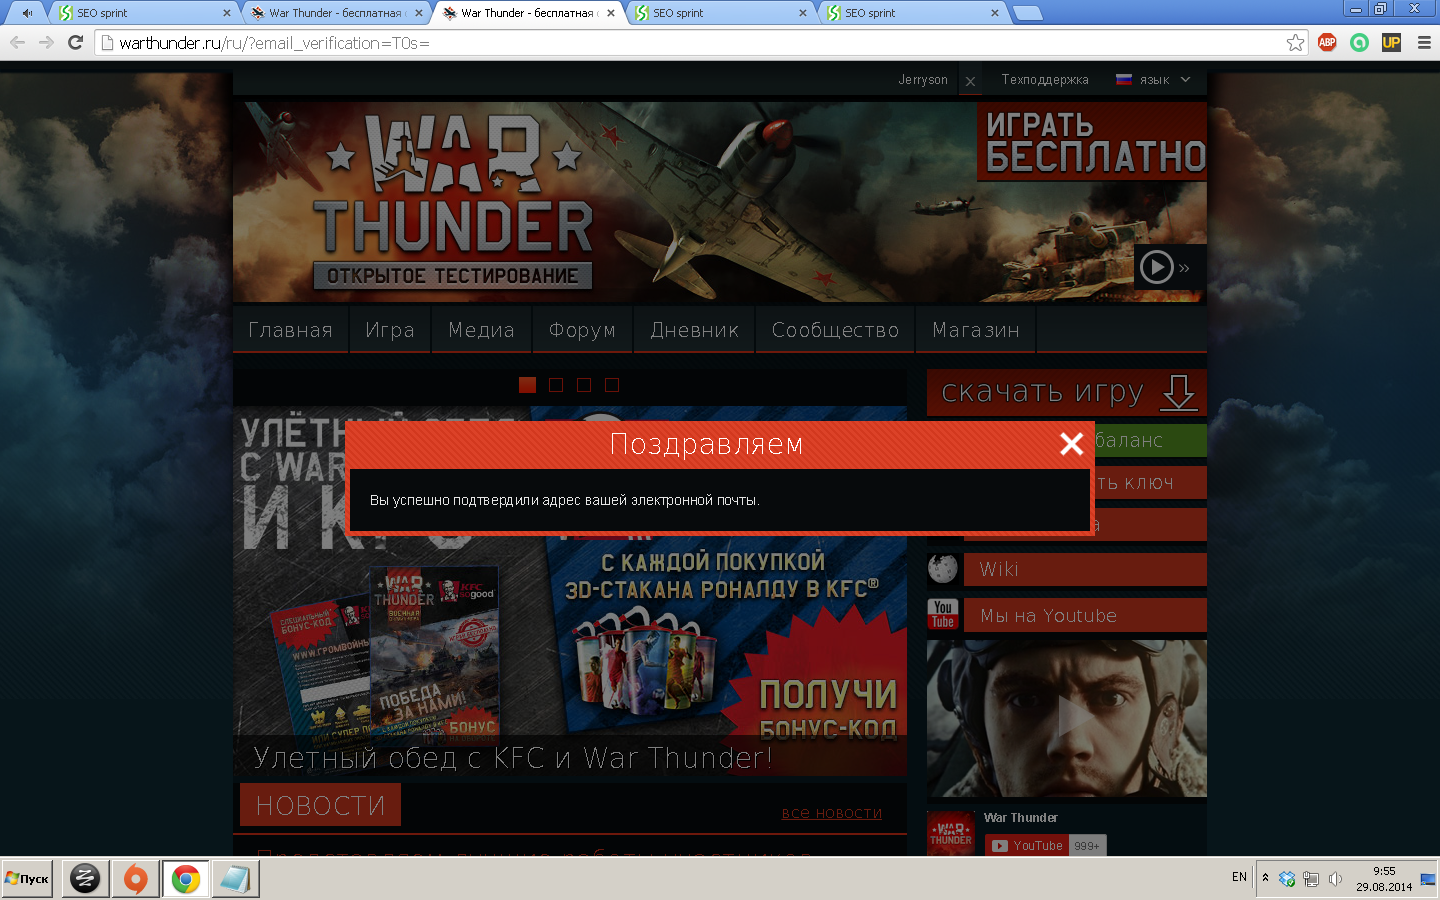Close the Поздравляем dialog with the X
The height and width of the screenshot is (900, 1440).
click(1071, 444)
